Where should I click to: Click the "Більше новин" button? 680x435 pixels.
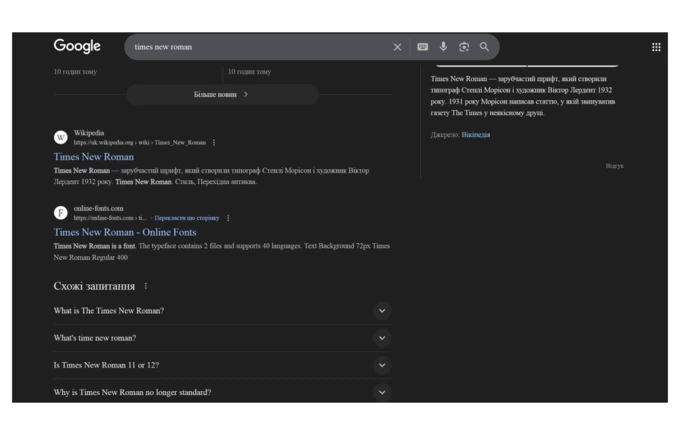[222, 94]
